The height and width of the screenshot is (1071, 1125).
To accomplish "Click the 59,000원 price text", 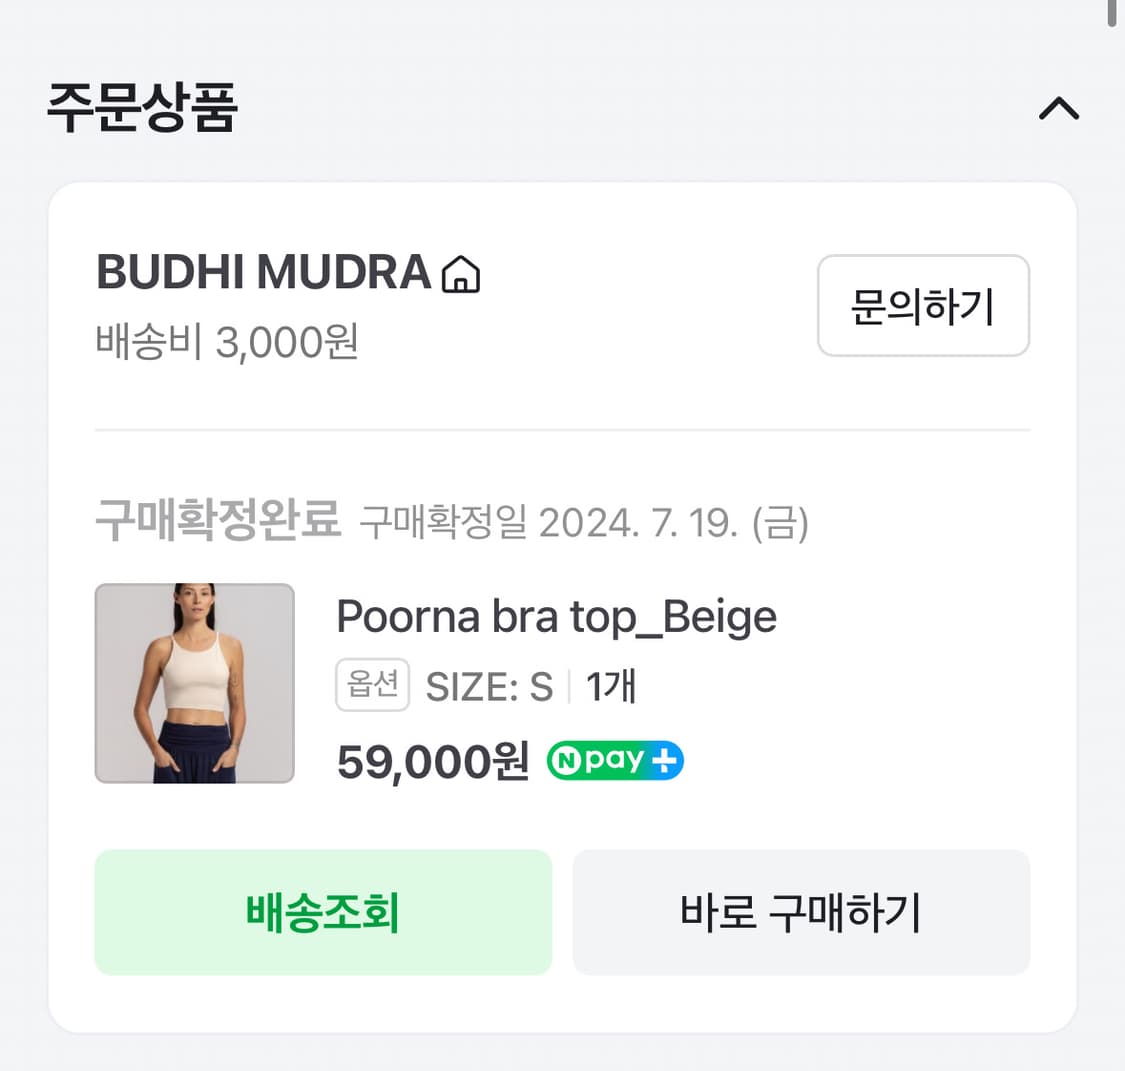I will (432, 761).
